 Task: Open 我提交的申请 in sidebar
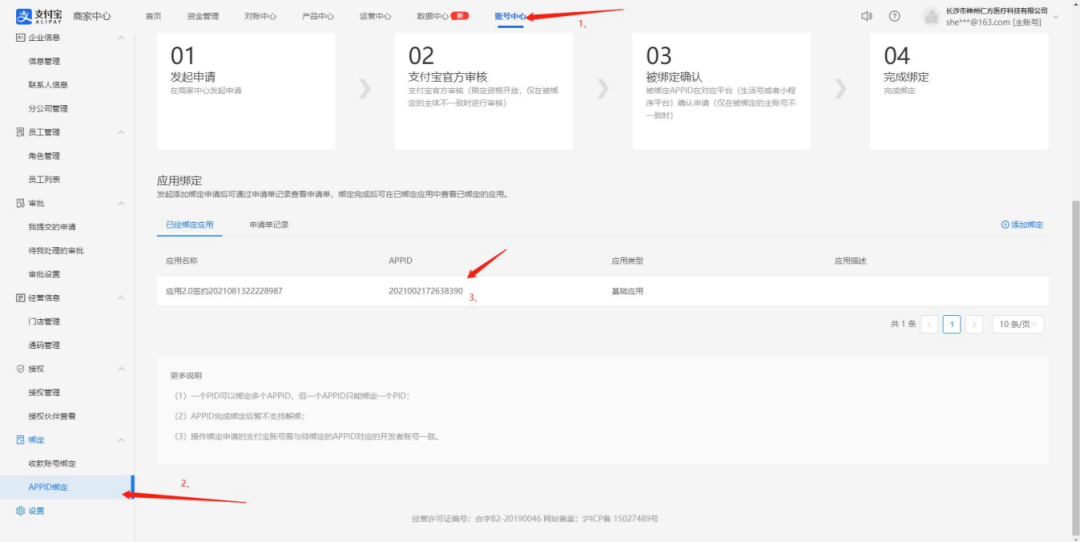click(52, 227)
